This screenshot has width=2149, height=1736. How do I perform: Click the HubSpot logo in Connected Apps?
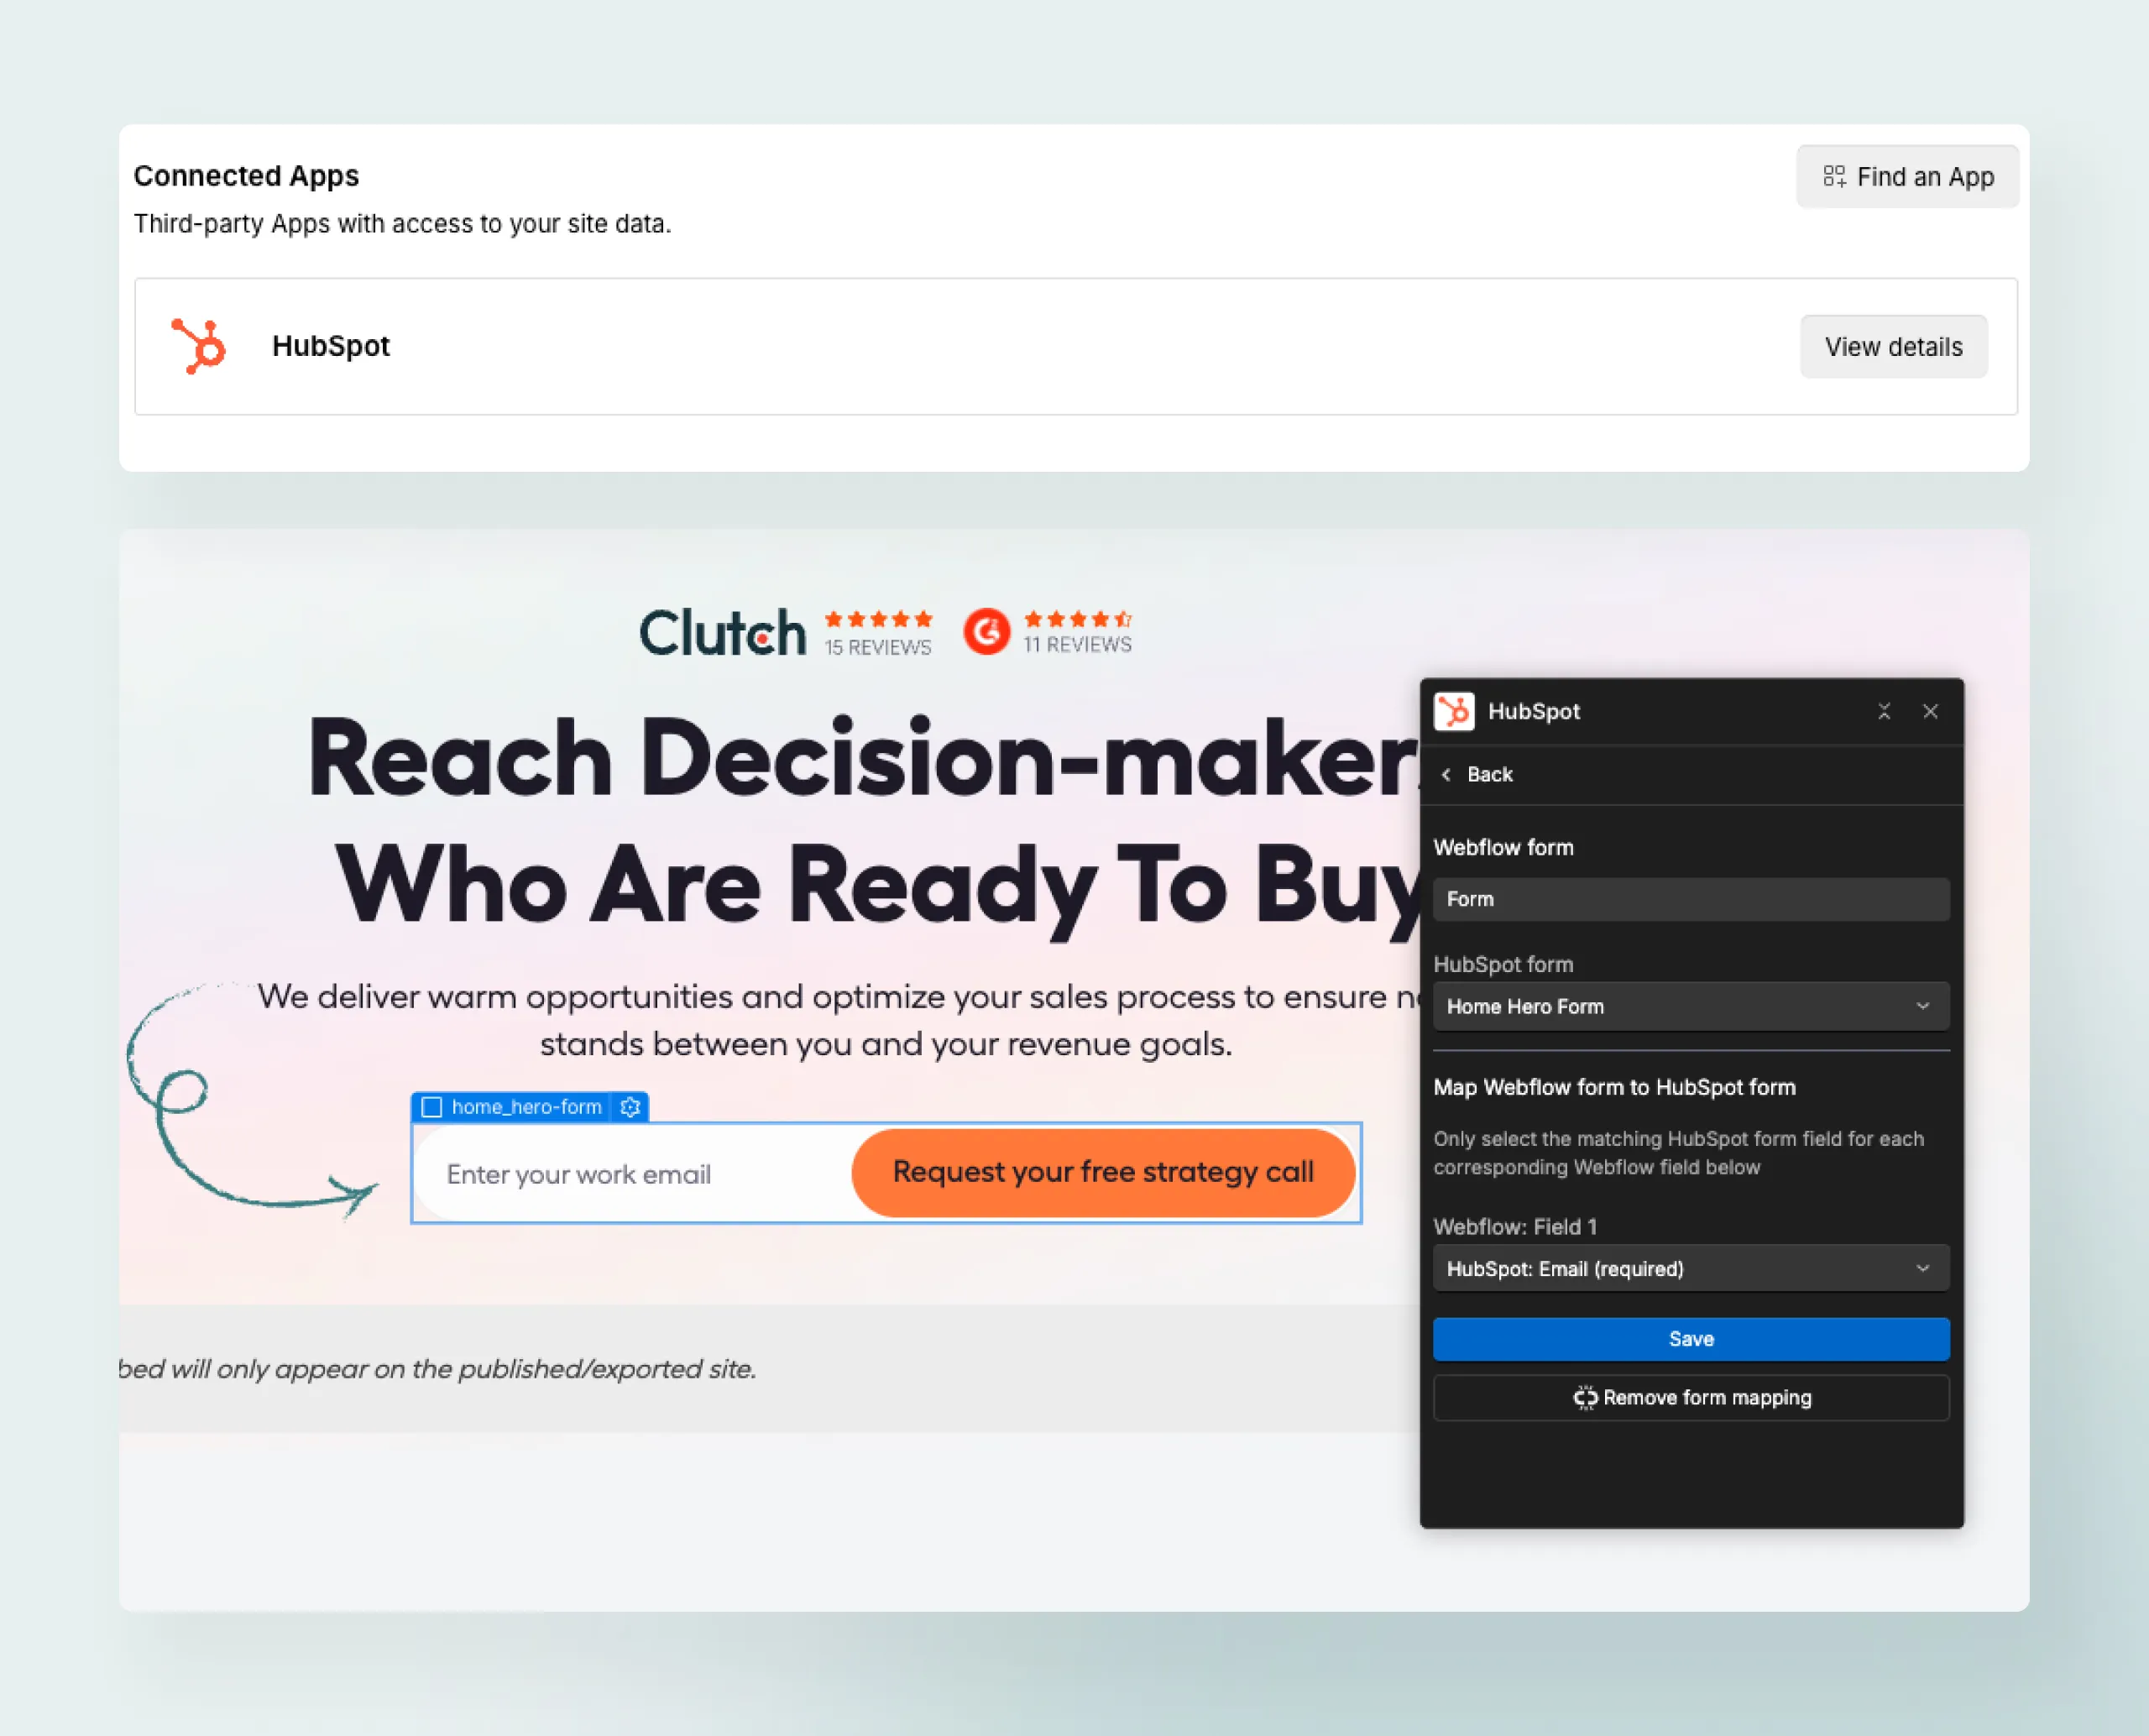point(199,346)
